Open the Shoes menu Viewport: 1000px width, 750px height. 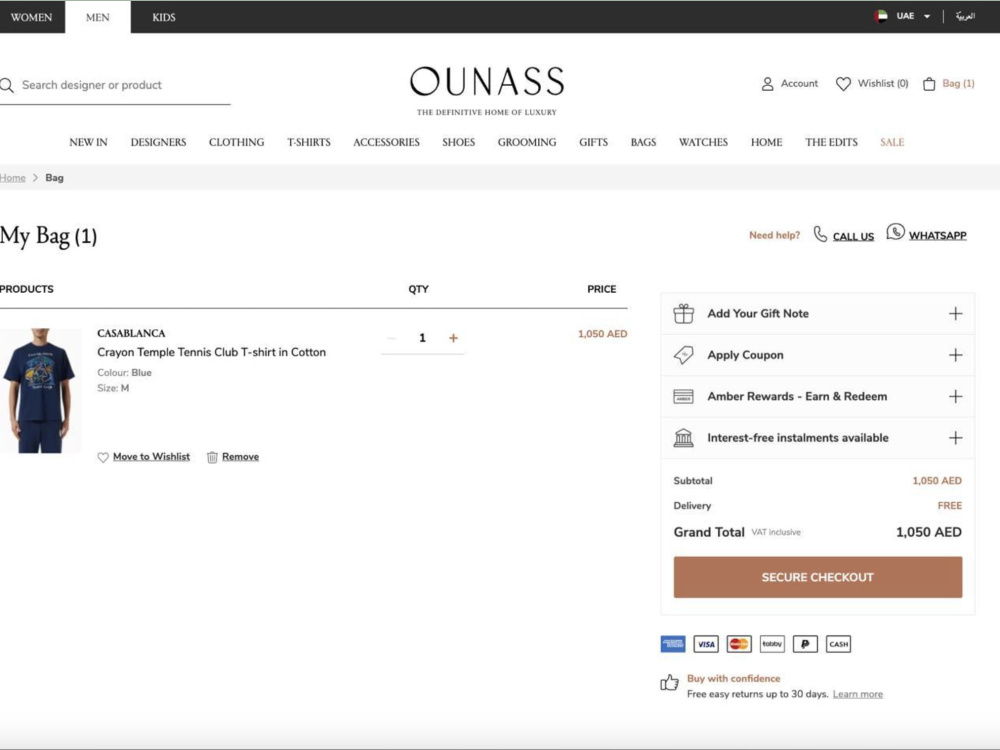point(459,142)
